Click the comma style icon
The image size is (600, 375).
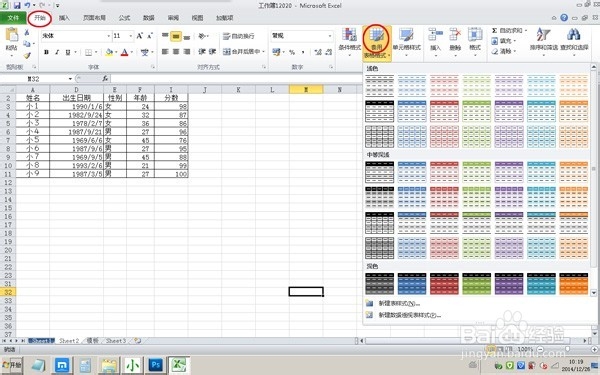click(303, 52)
